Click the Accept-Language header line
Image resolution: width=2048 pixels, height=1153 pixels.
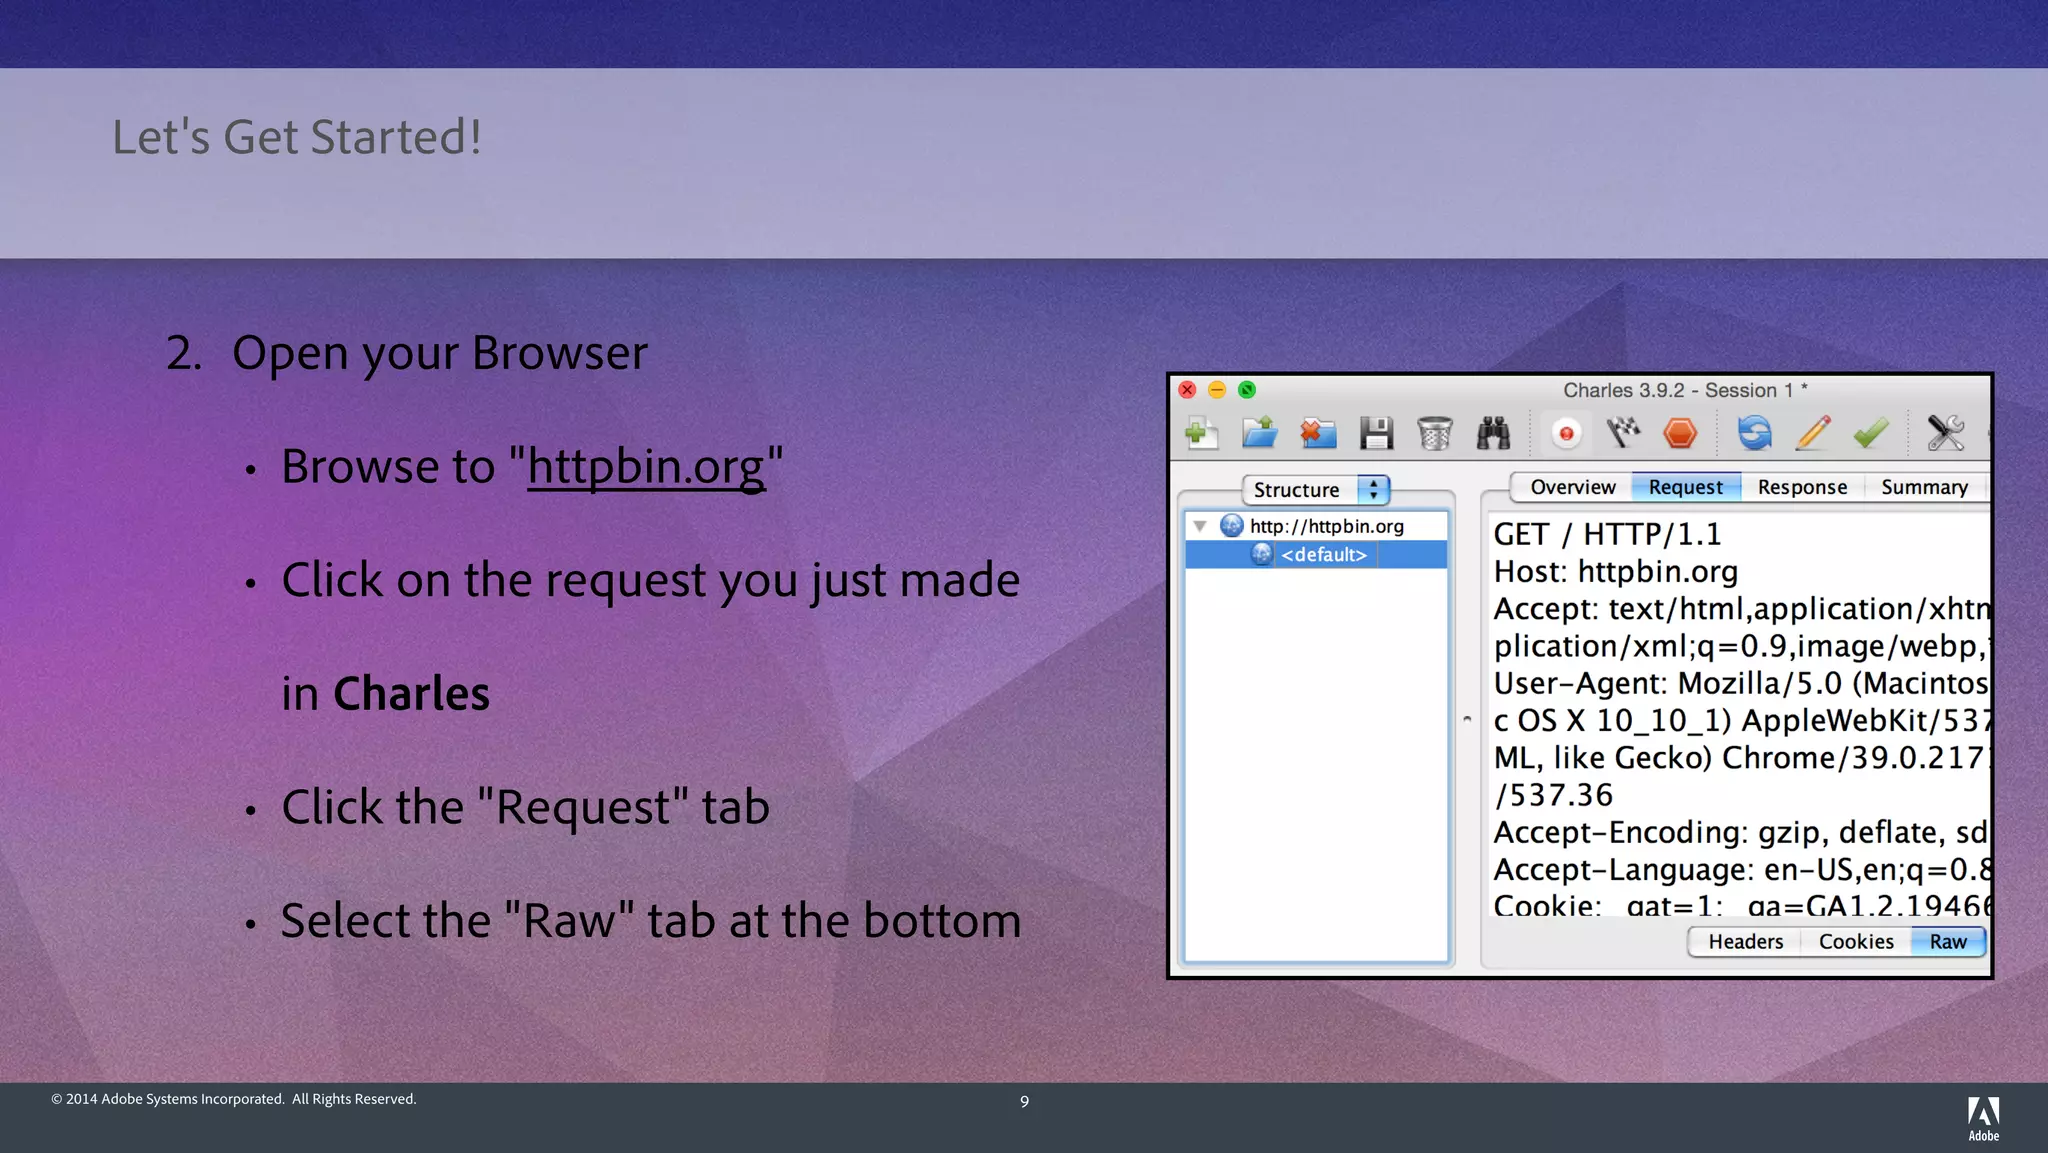click(x=1740, y=870)
